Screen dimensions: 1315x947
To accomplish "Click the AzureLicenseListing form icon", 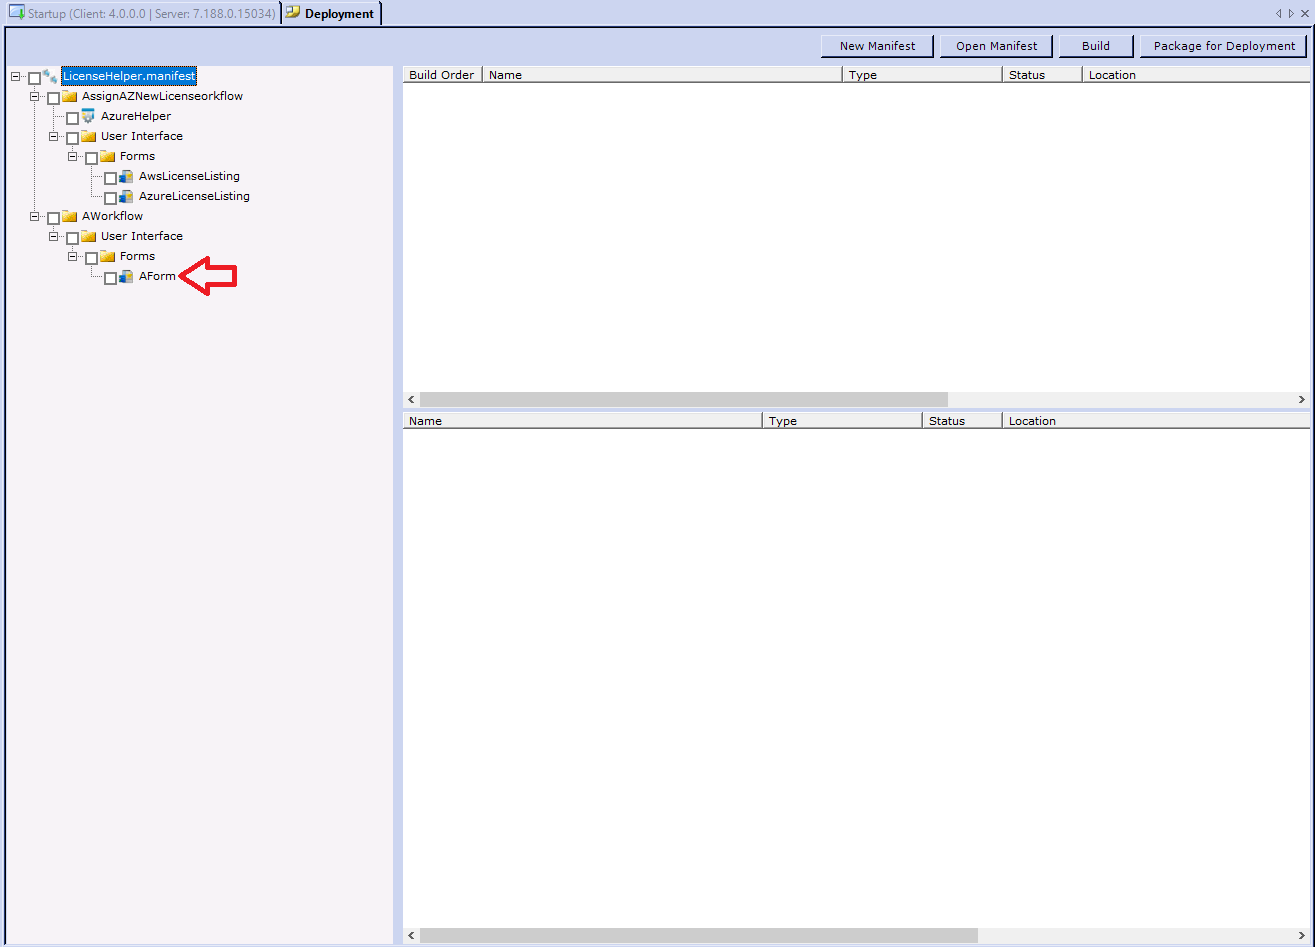I will click(x=126, y=197).
